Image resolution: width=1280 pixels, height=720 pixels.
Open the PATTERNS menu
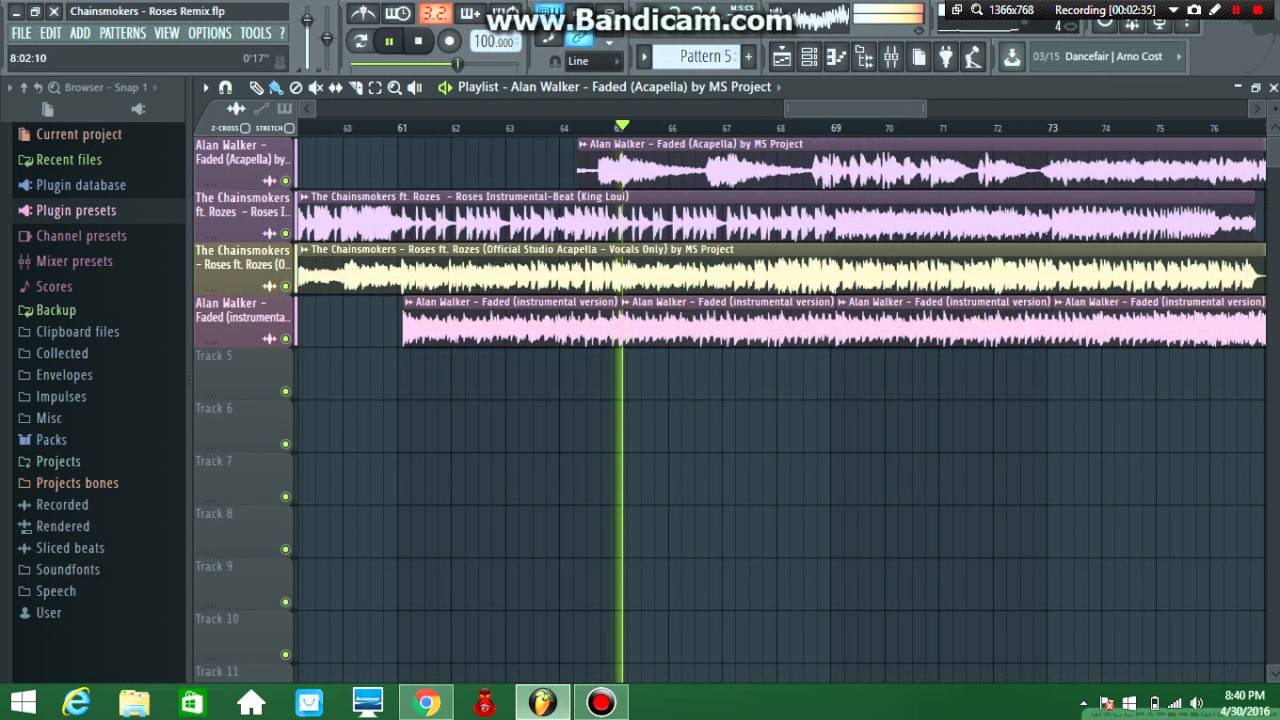(x=123, y=33)
